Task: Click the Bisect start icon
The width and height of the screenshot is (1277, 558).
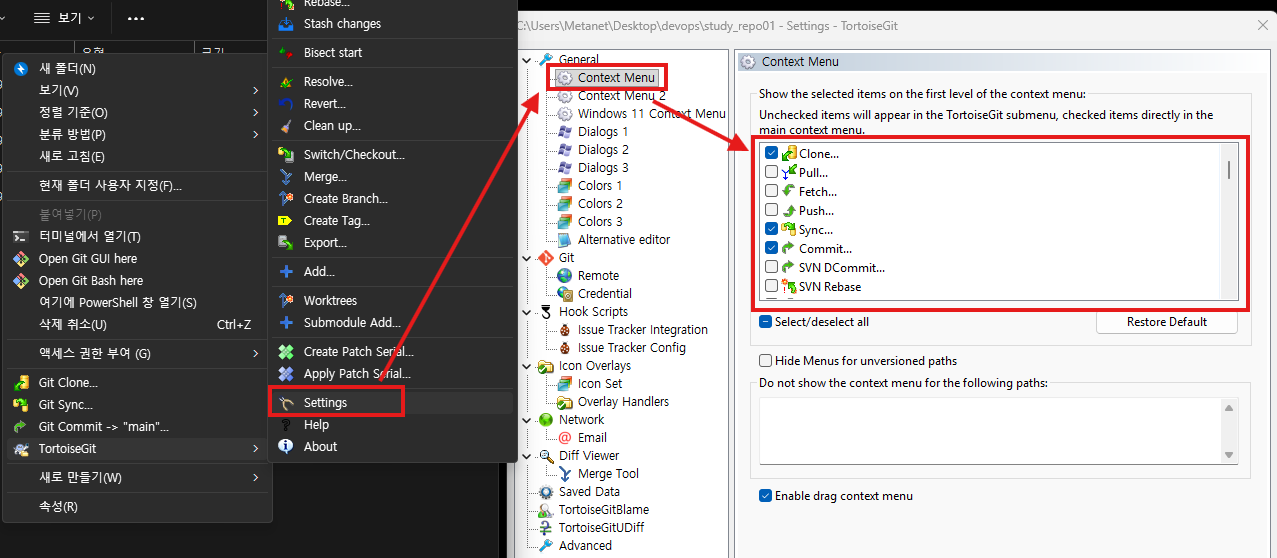Action: [286, 52]
